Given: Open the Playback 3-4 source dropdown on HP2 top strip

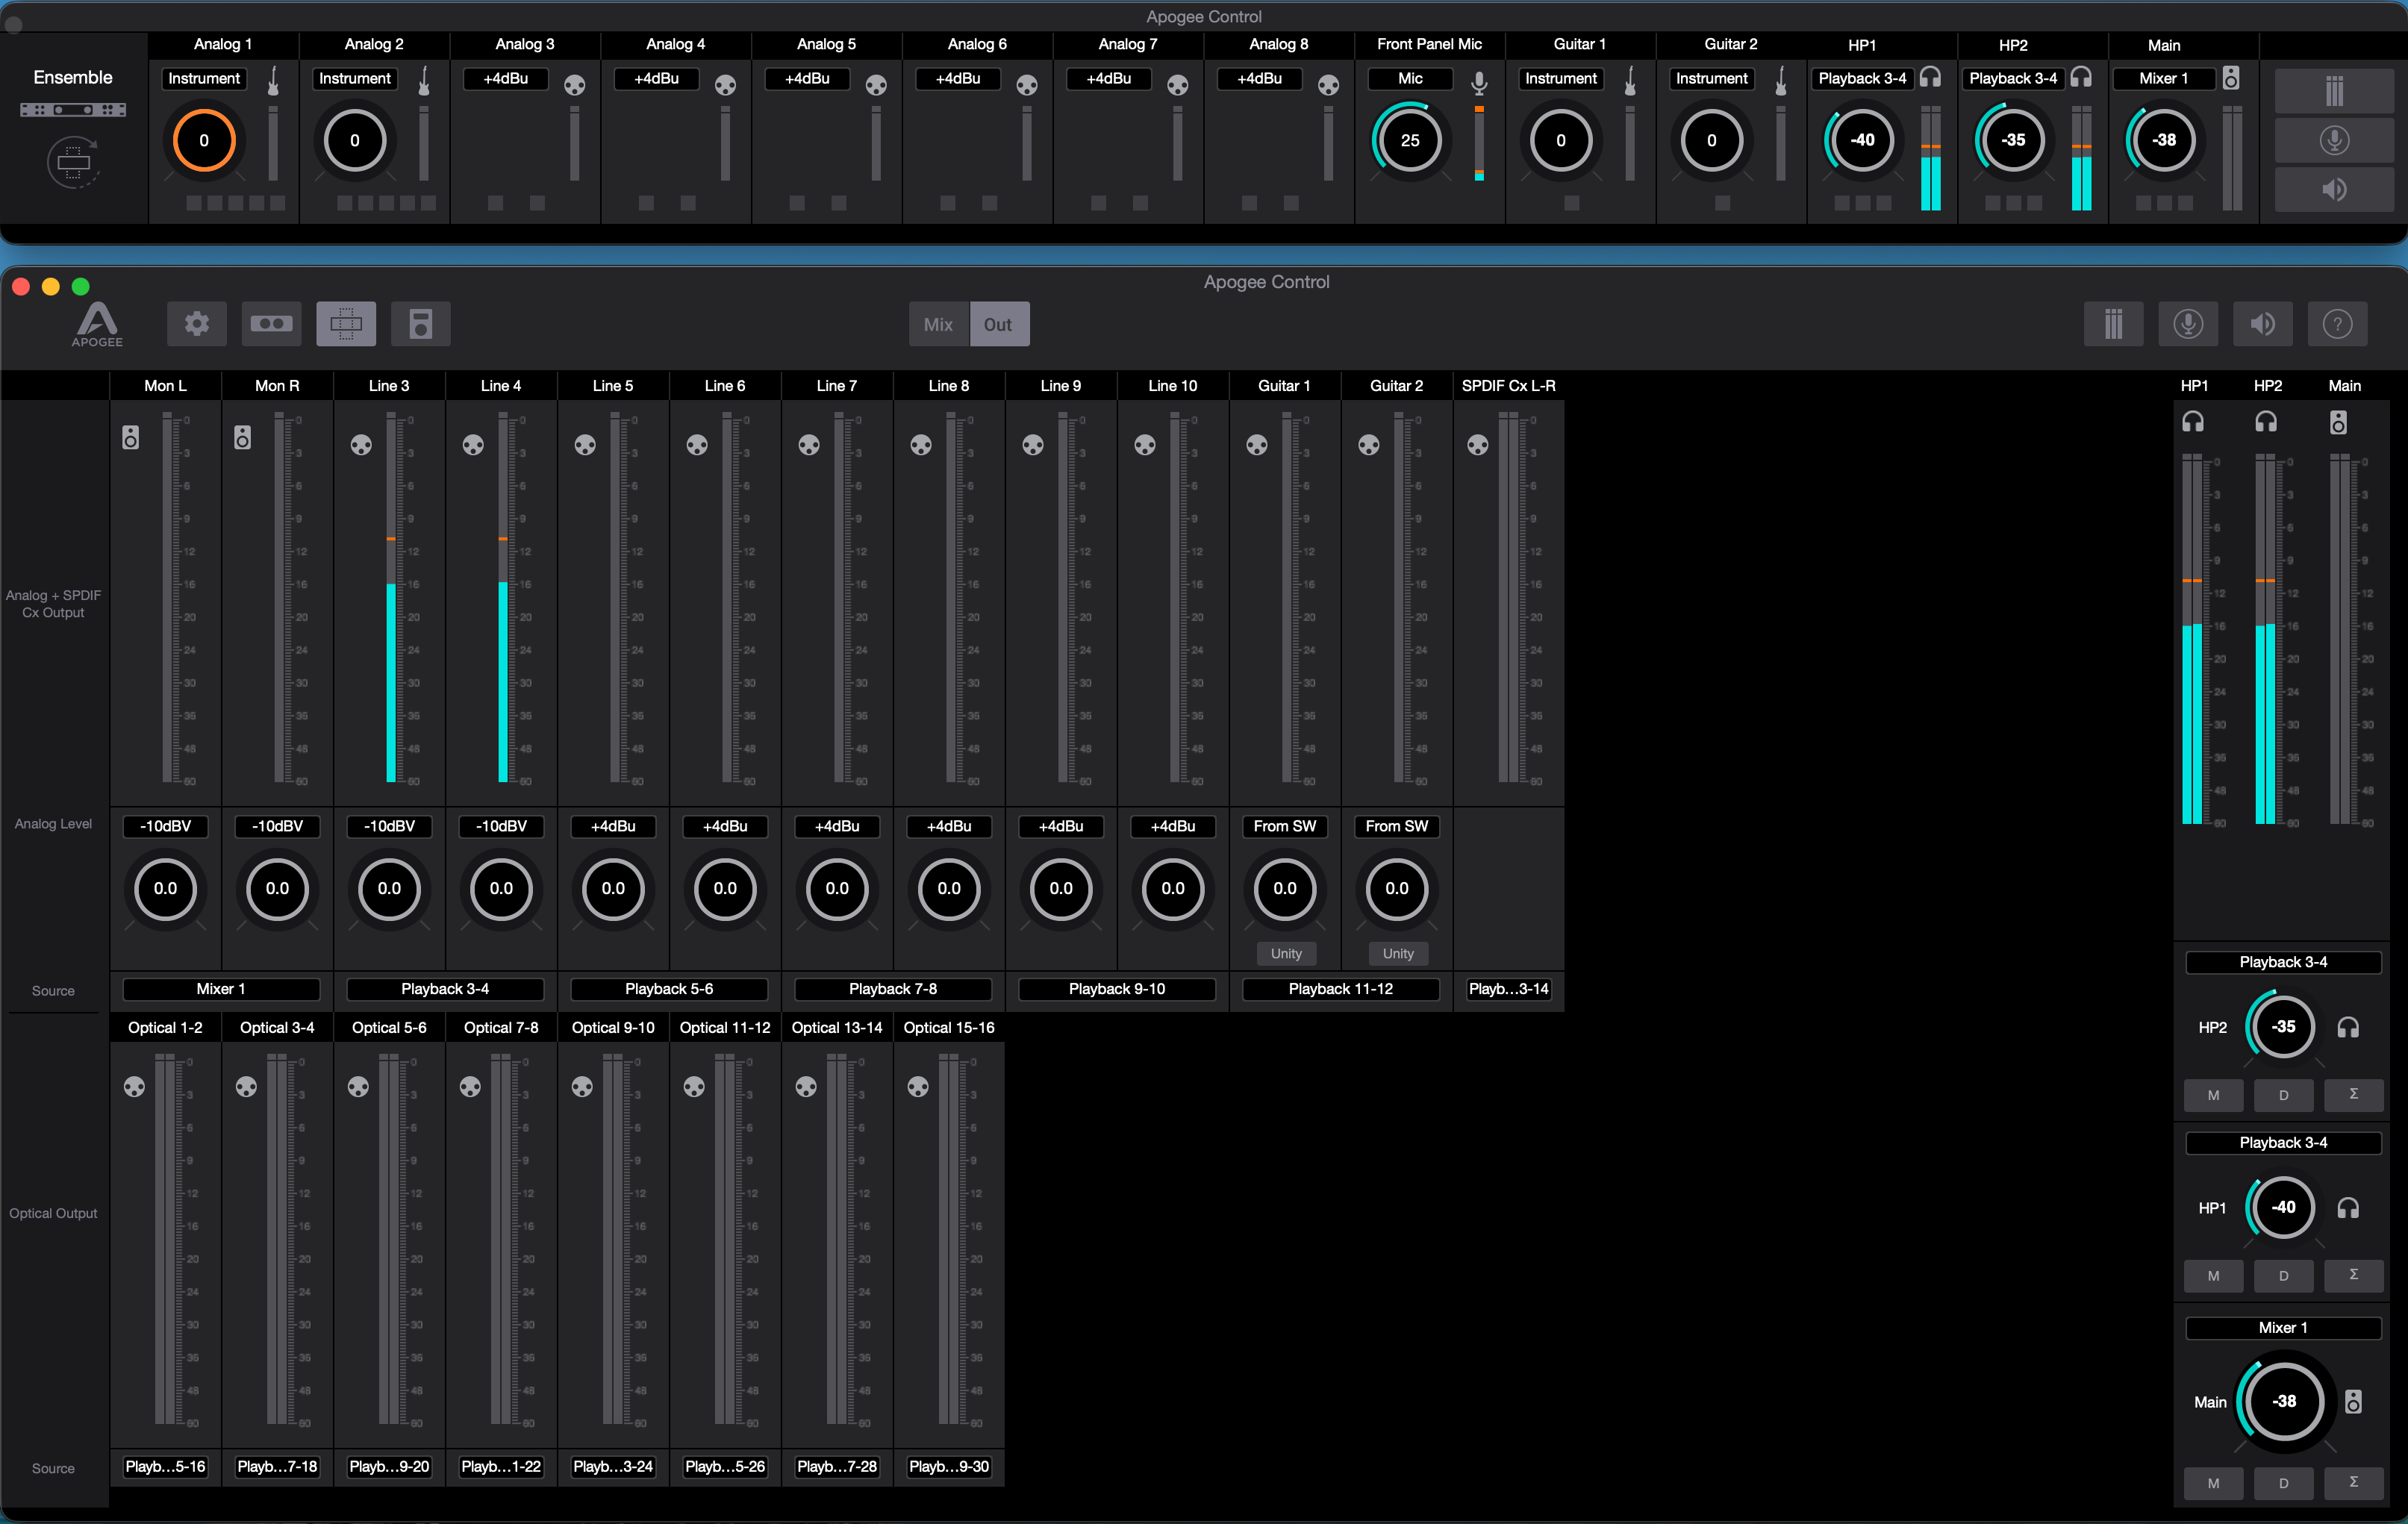Looking at the screenshot, I should [2013, 78].
